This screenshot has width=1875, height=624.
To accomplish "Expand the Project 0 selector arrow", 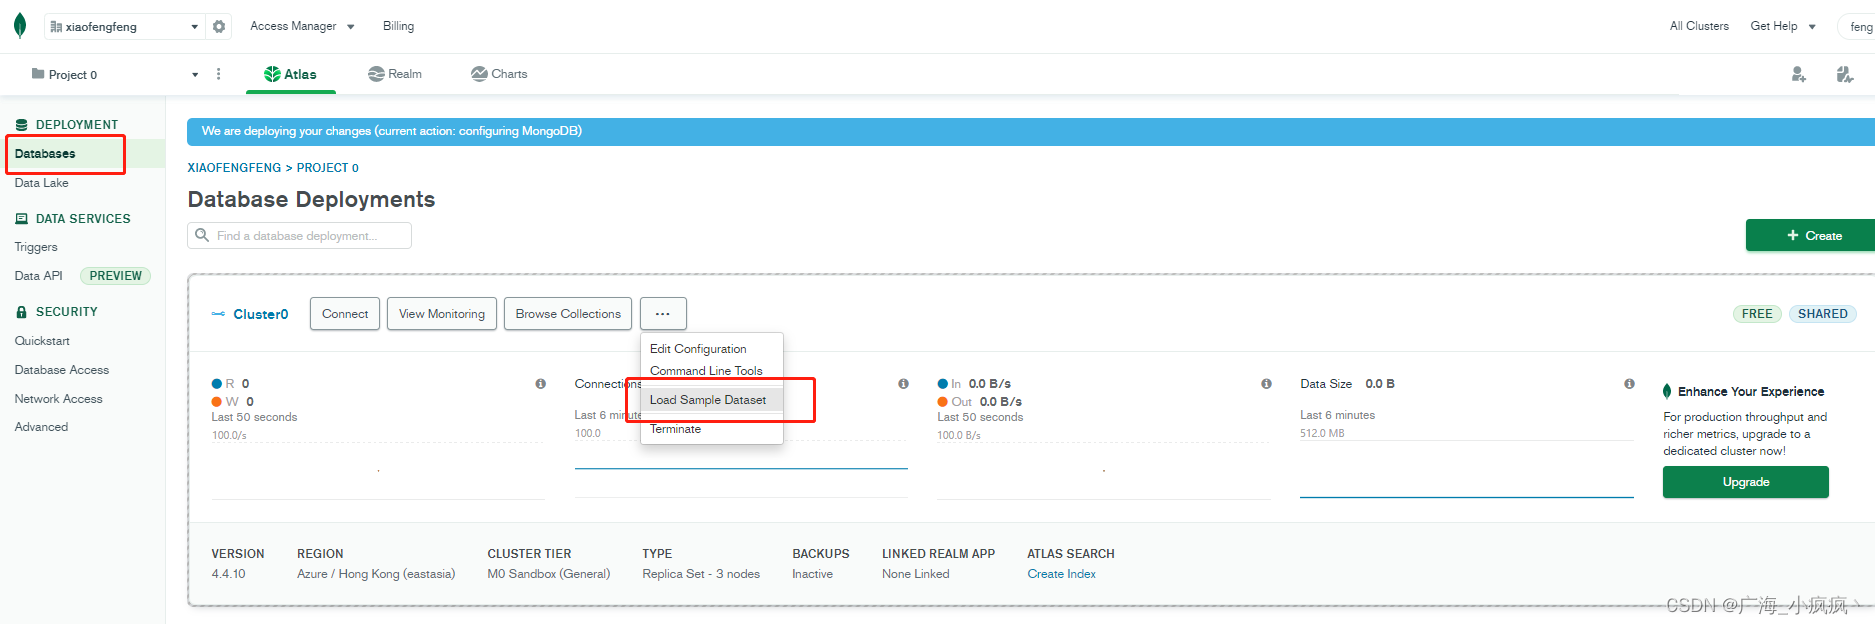I will click(195, 75).
